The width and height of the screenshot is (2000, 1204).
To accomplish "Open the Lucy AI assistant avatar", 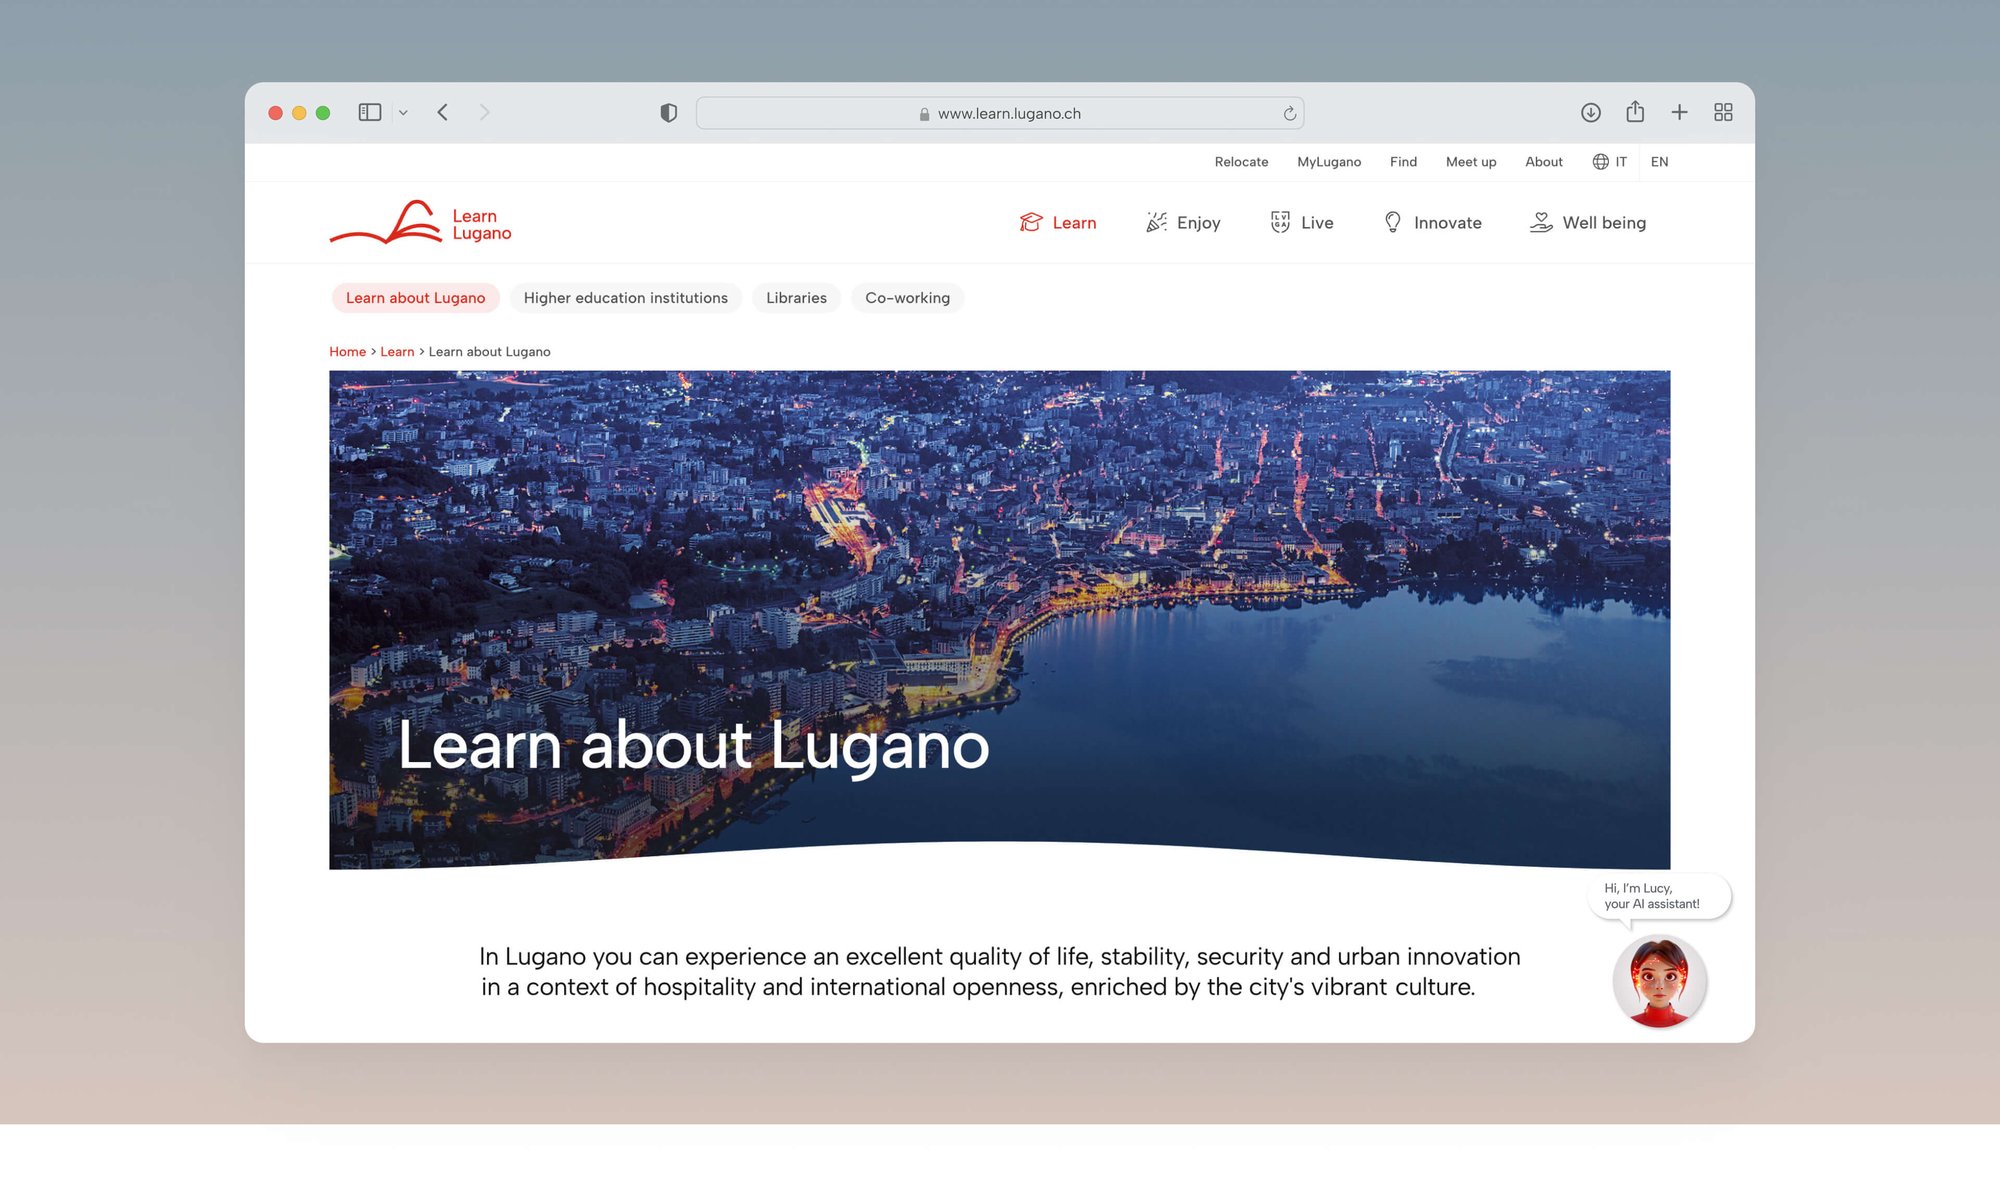I will tap(1659, 981).
